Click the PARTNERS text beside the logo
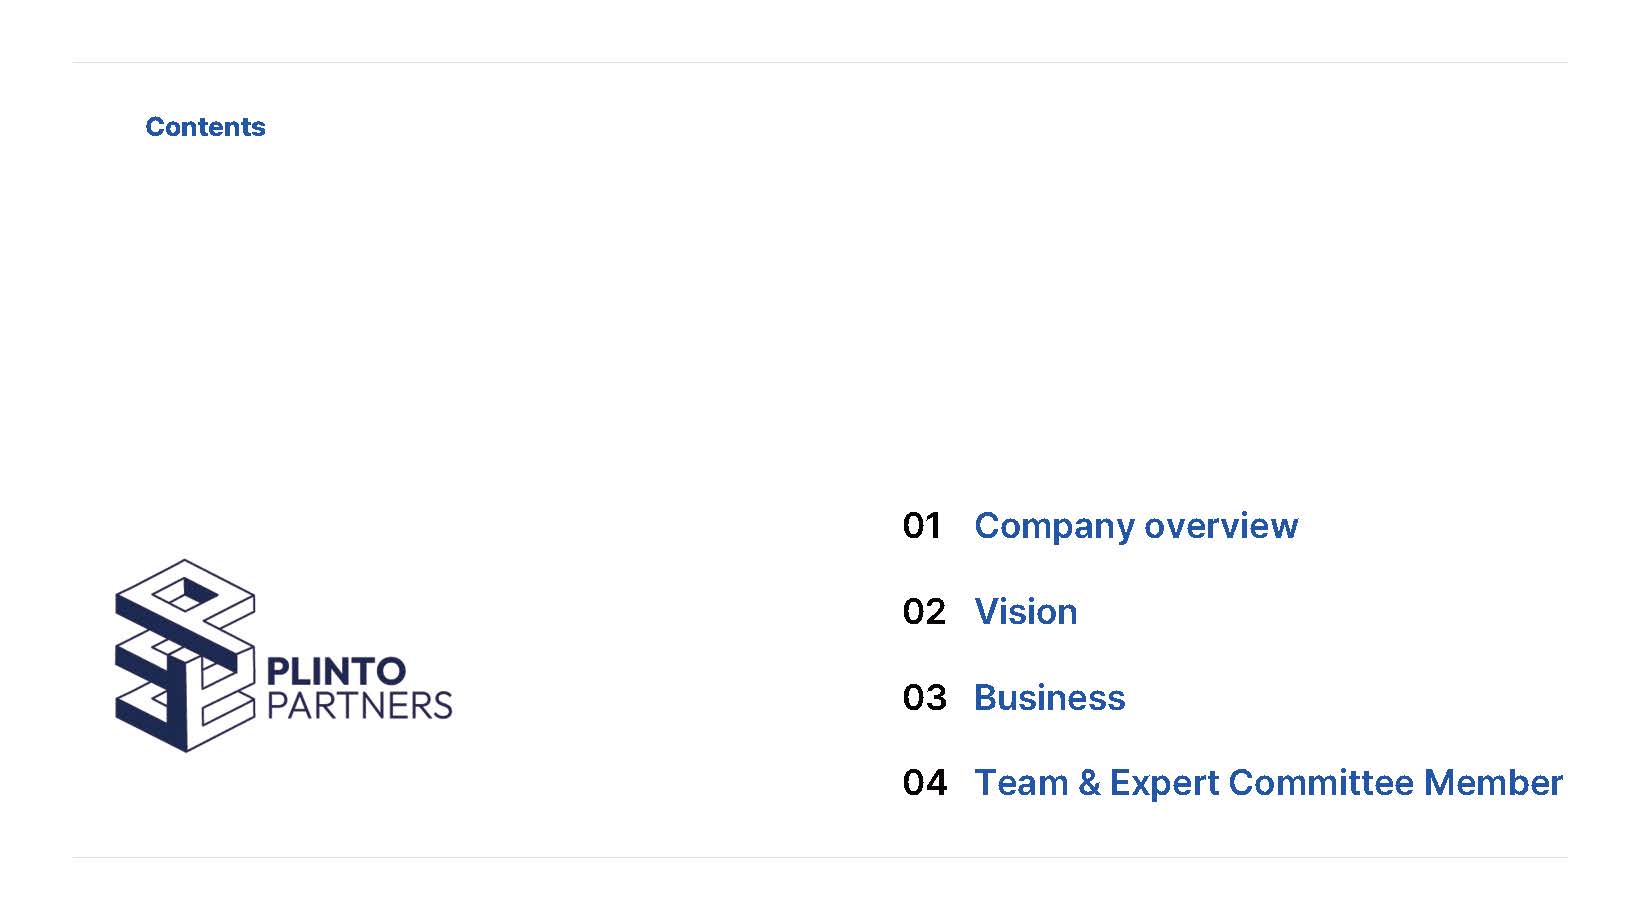The width and height of the screenshot is (1640, 923). pos(360,706)
